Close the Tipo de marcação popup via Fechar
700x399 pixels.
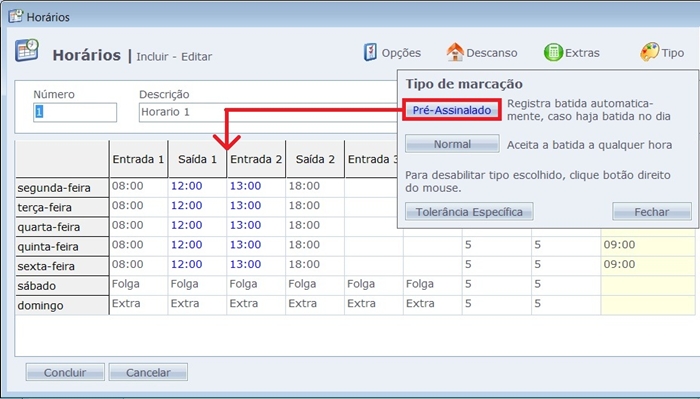pos(652,212)
